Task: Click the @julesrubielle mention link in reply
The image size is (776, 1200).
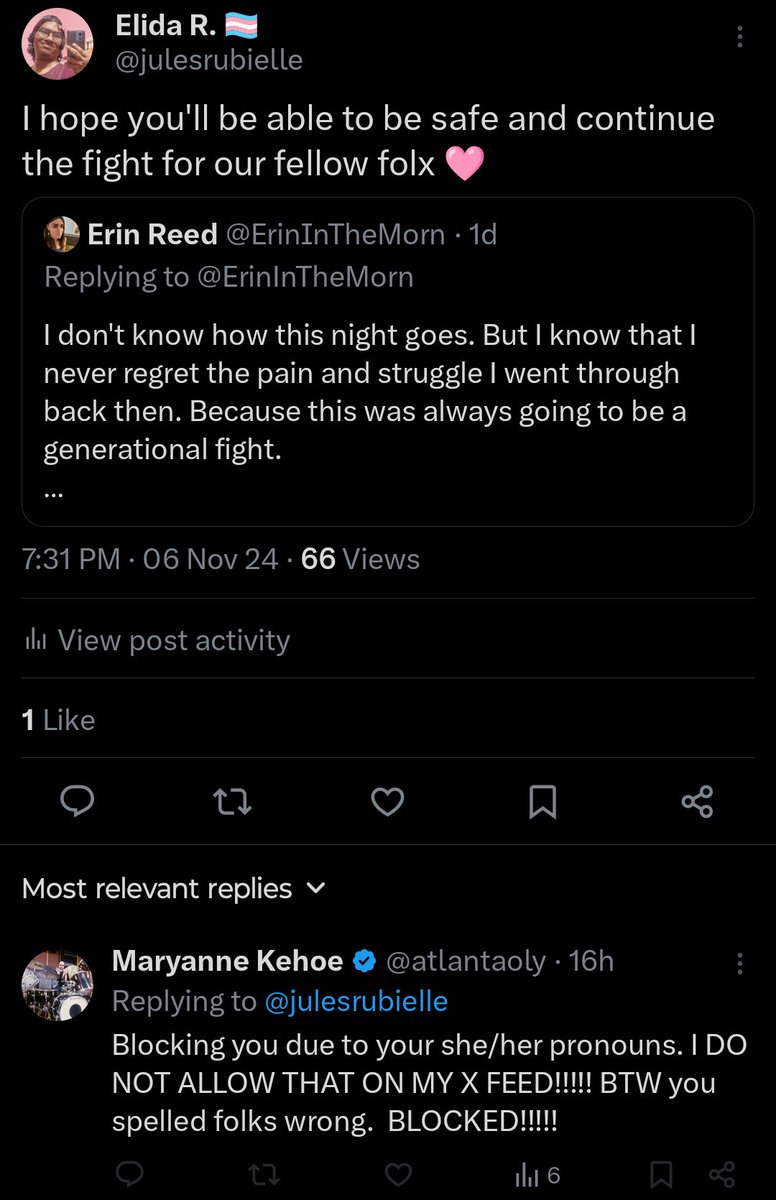Action: (x=356, y=1000)
